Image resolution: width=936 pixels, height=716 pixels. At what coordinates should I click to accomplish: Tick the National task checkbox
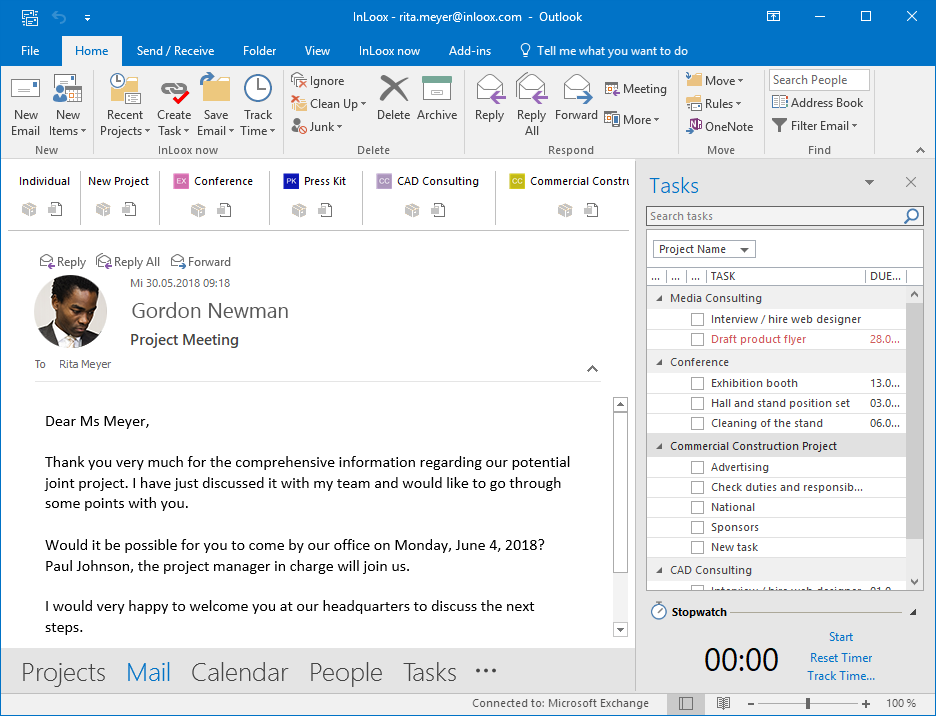pos(697,507)
